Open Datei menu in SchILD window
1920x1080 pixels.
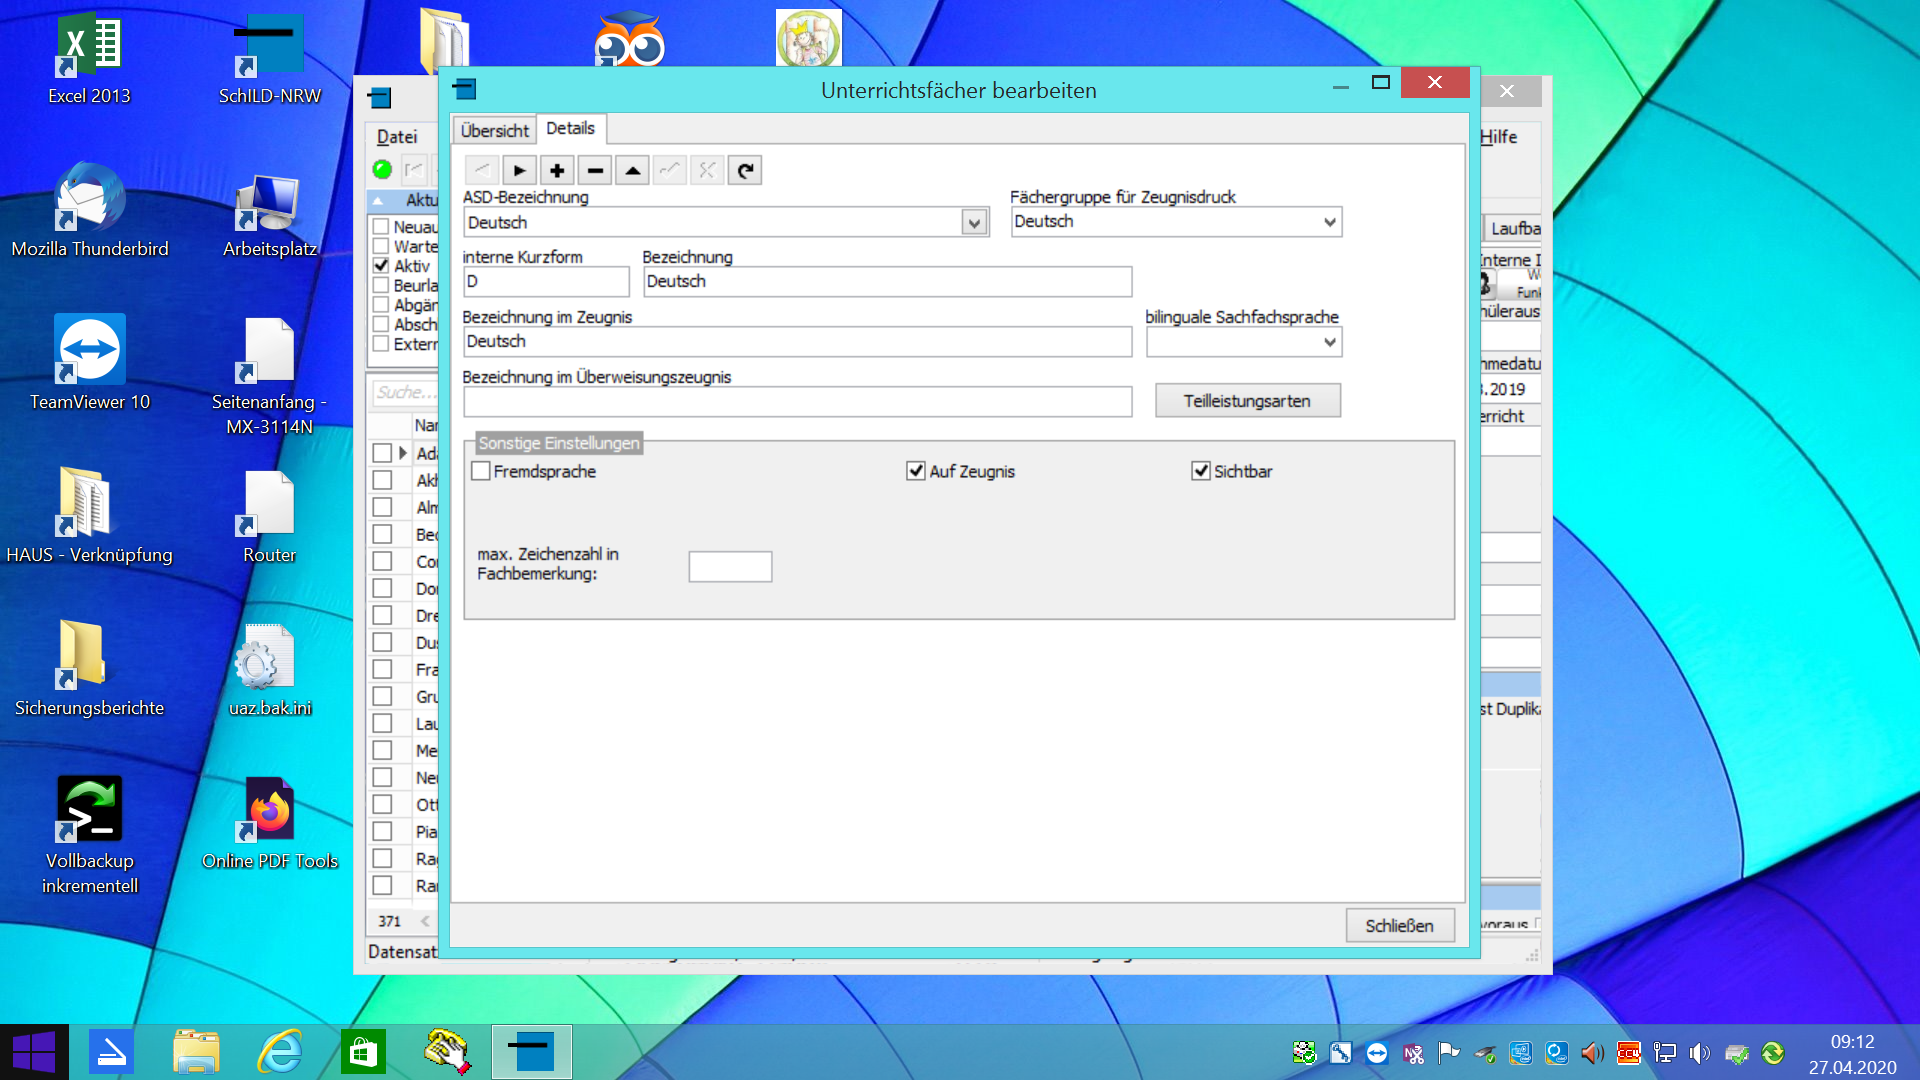(x=397, y=137)
